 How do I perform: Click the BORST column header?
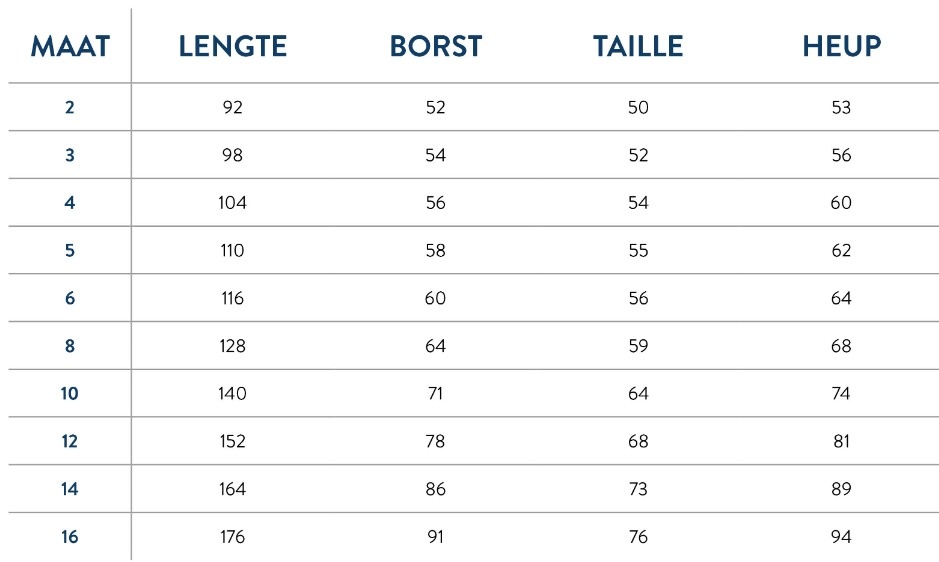point(435,46)
